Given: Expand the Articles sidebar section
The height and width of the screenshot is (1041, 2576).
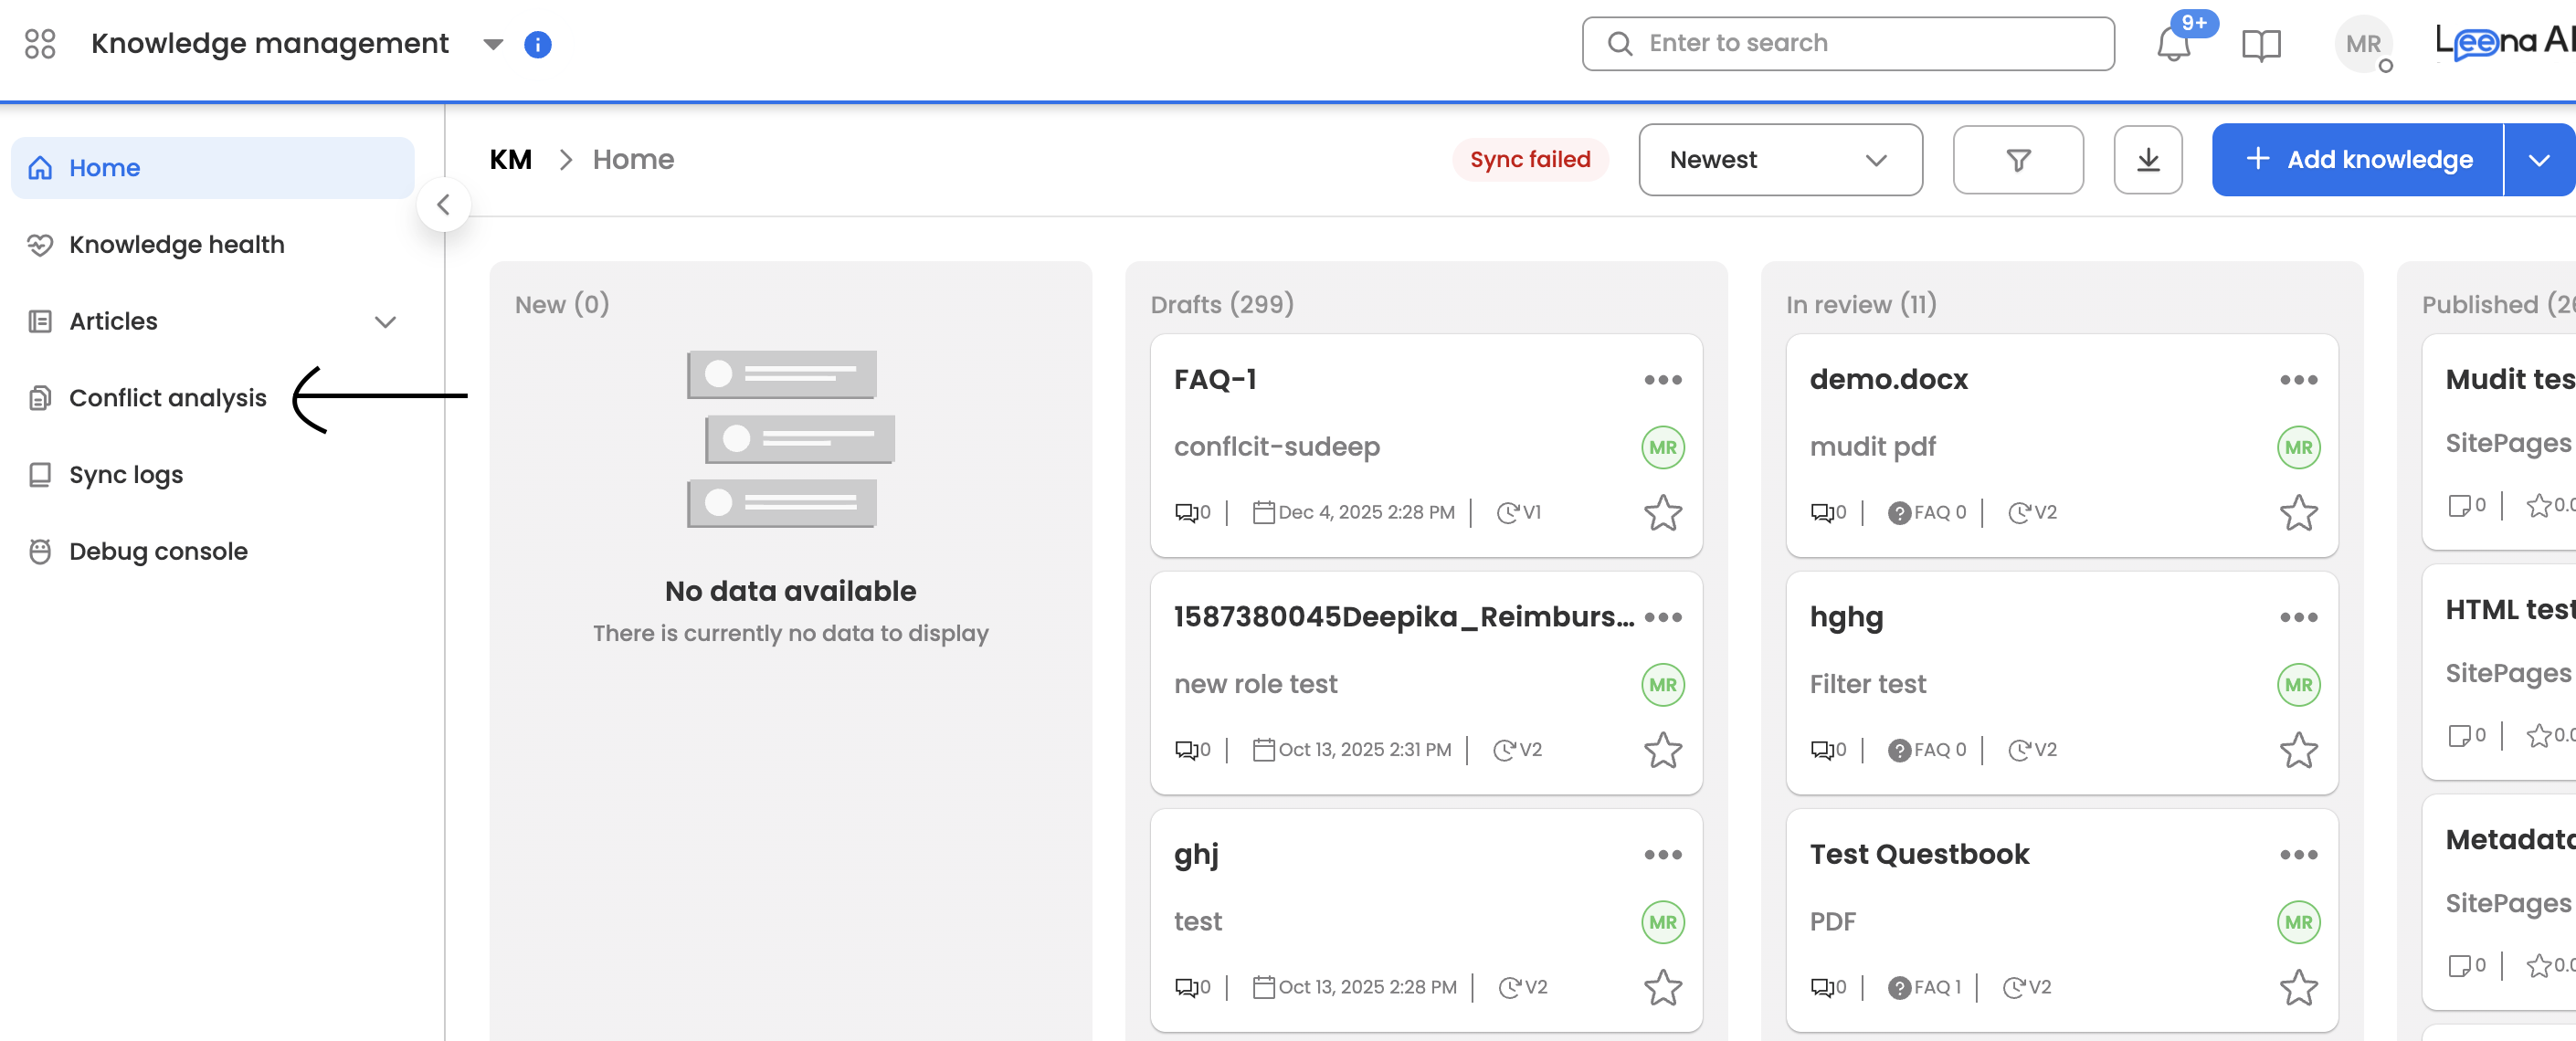Looking at the screenshot, I should click(x=385, y=322).
